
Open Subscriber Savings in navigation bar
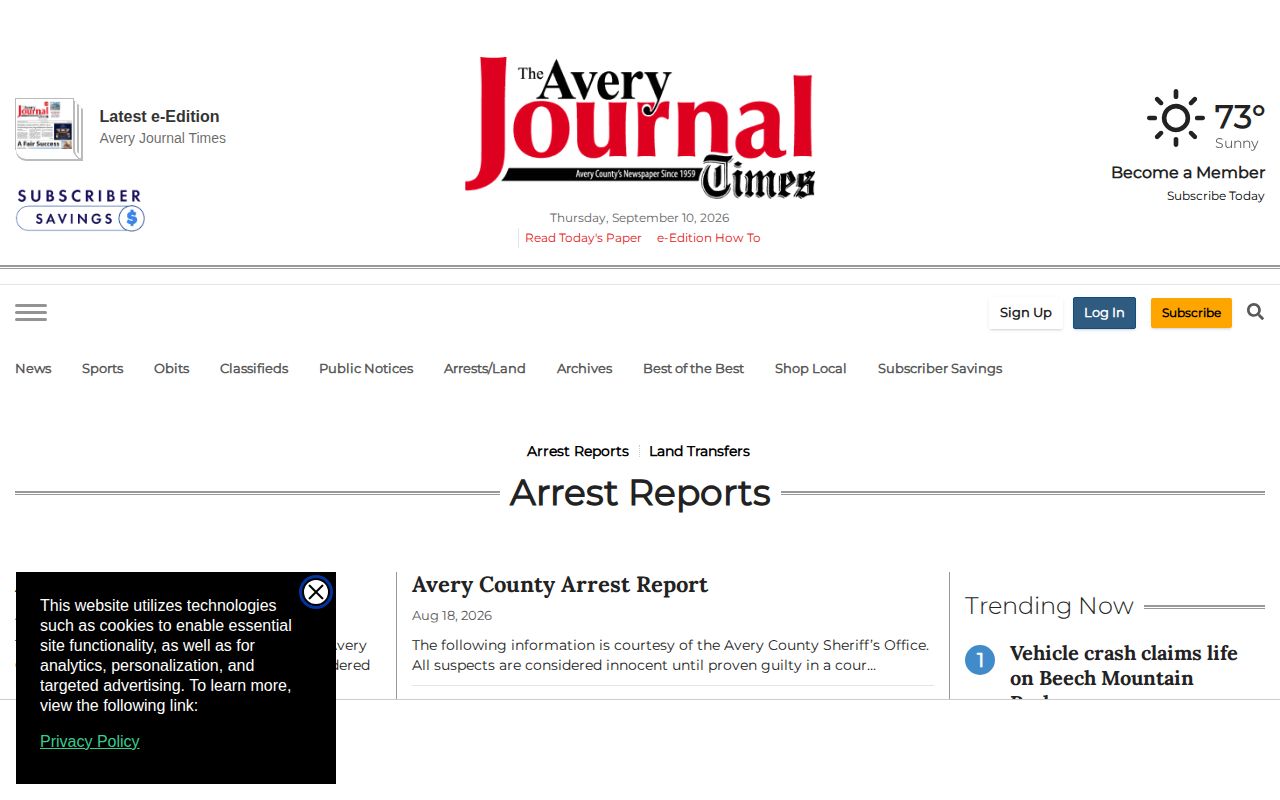point(940,368)
